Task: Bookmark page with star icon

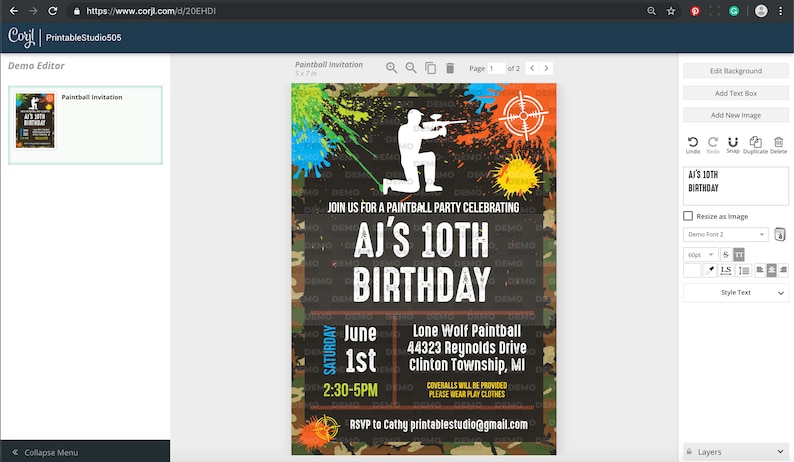Action: [x=671, y=11]
